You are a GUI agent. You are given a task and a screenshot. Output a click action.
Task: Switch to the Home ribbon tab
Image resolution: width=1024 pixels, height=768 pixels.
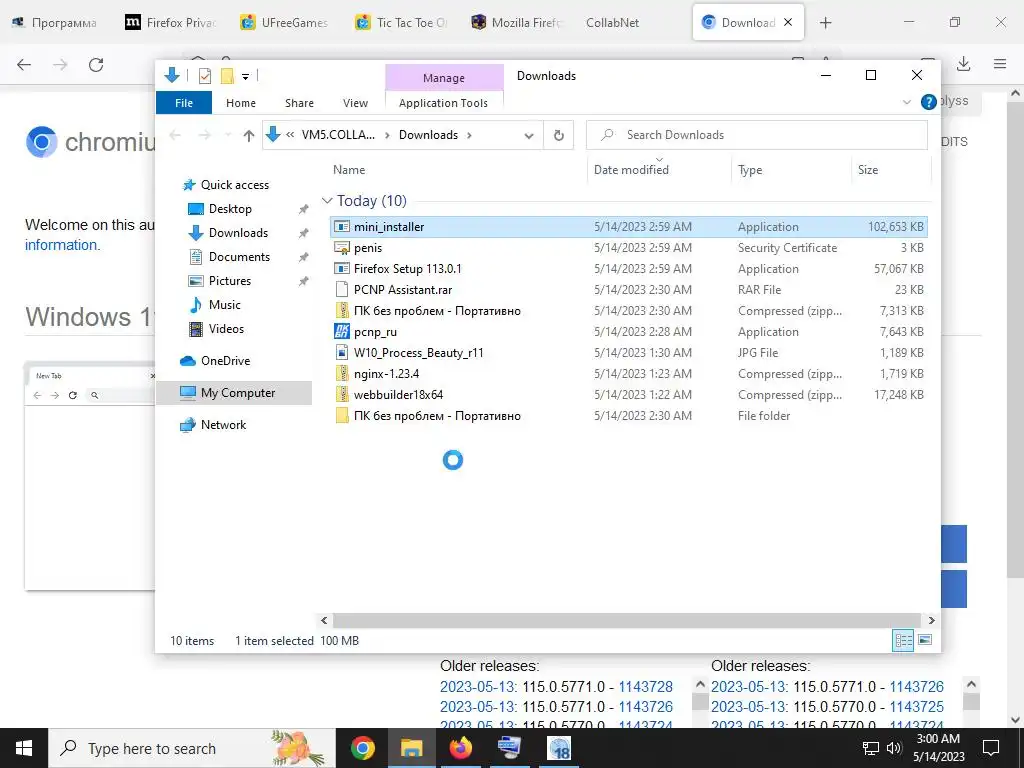point(240,103)
